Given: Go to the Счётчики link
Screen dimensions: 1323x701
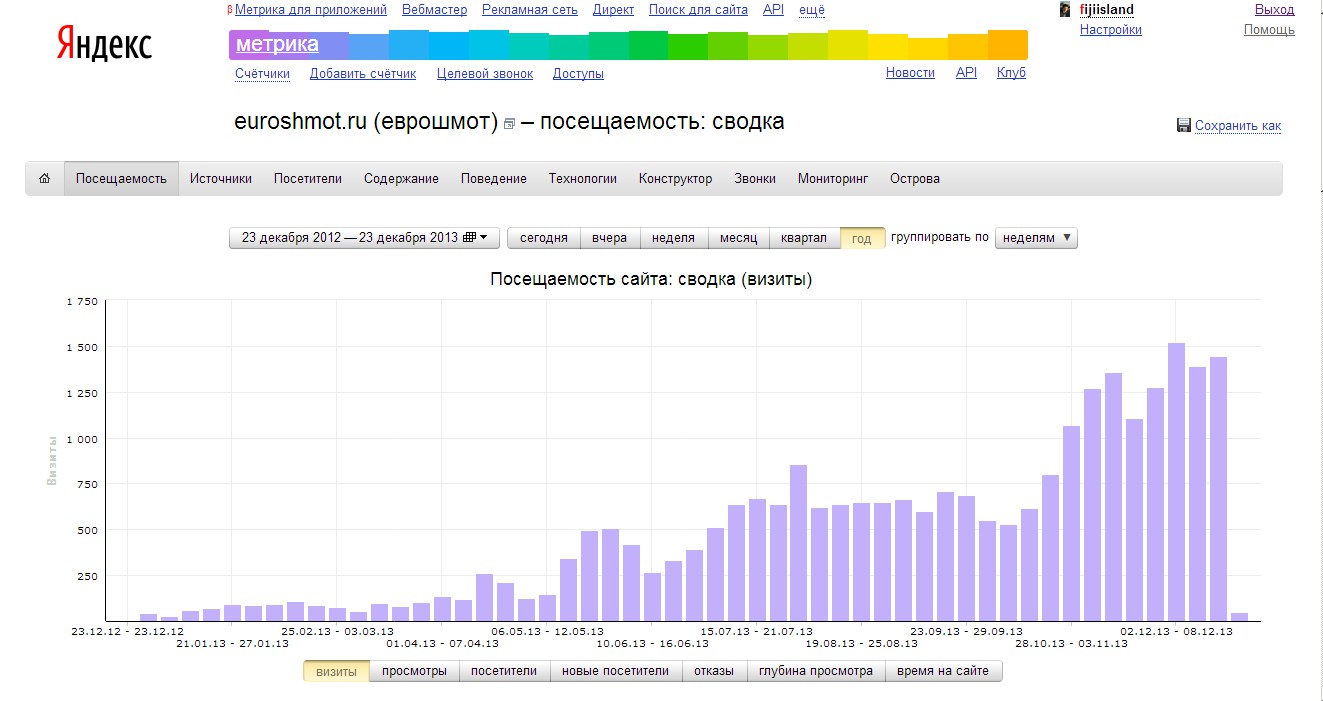Looking at the screenshot, I should coord(263,73).
